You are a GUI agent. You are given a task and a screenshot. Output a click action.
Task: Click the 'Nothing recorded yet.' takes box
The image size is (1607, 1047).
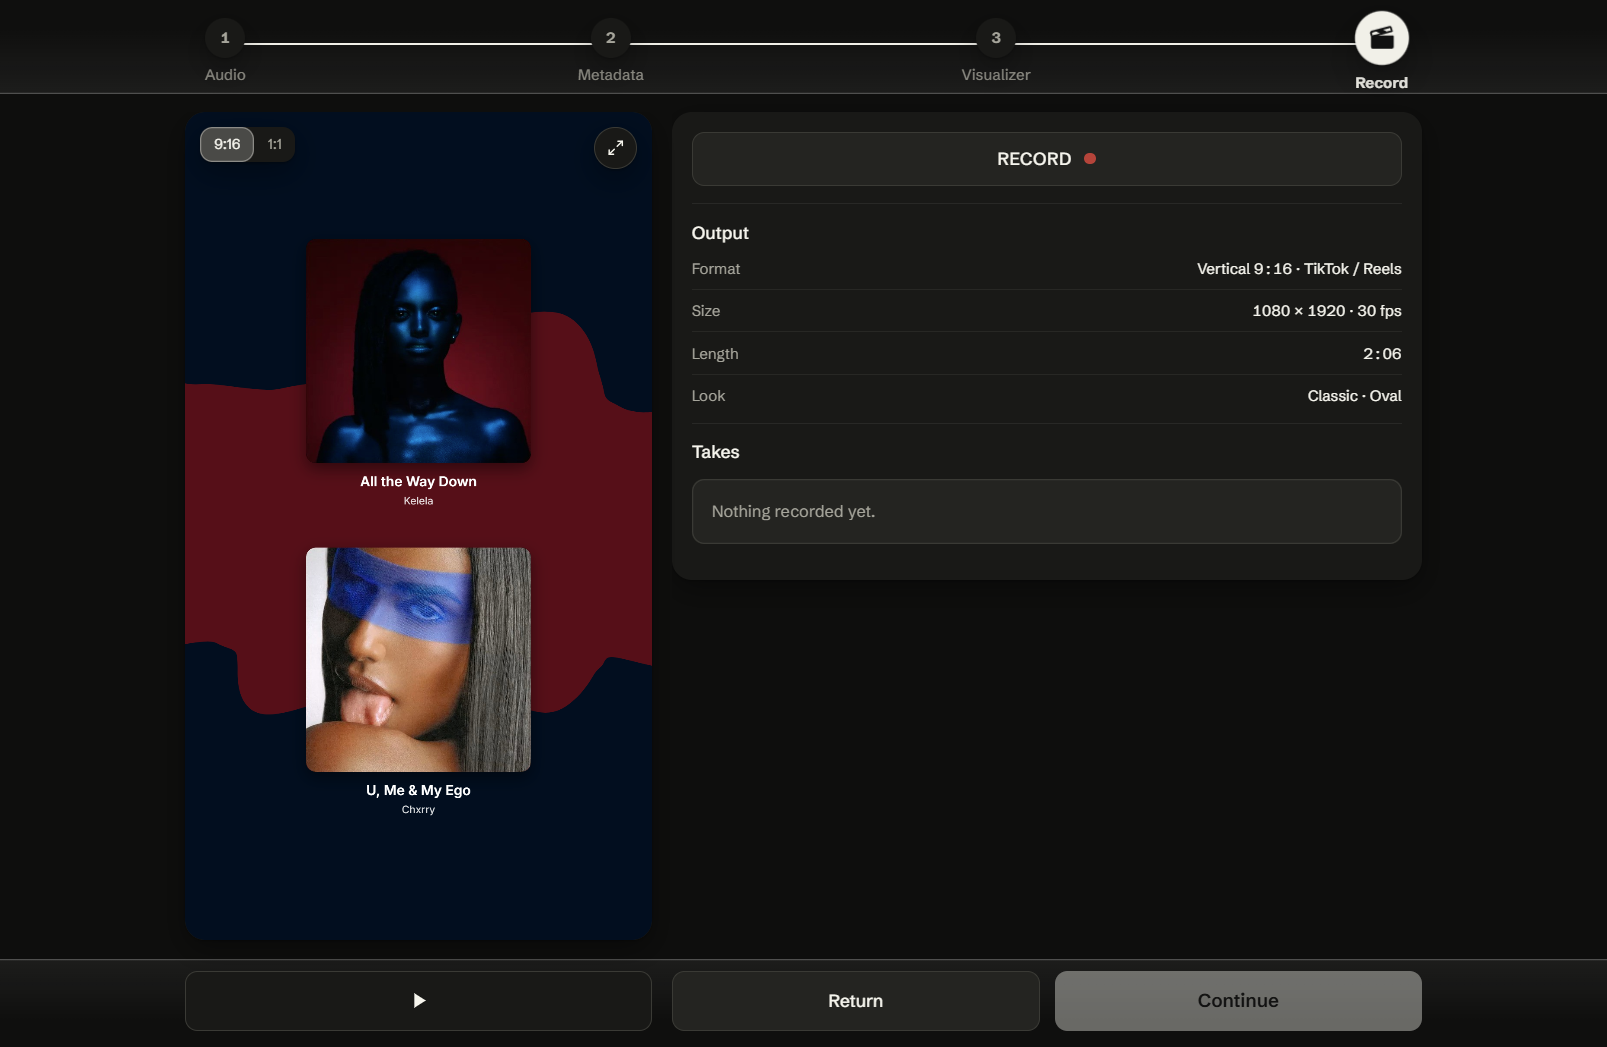(x=1046, y=511)
